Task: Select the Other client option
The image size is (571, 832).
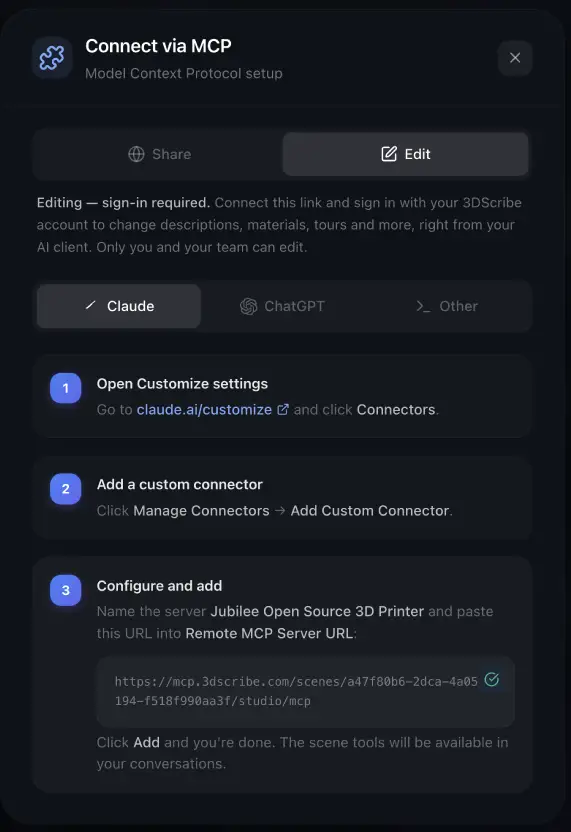Action: click(x=447, y=306)
